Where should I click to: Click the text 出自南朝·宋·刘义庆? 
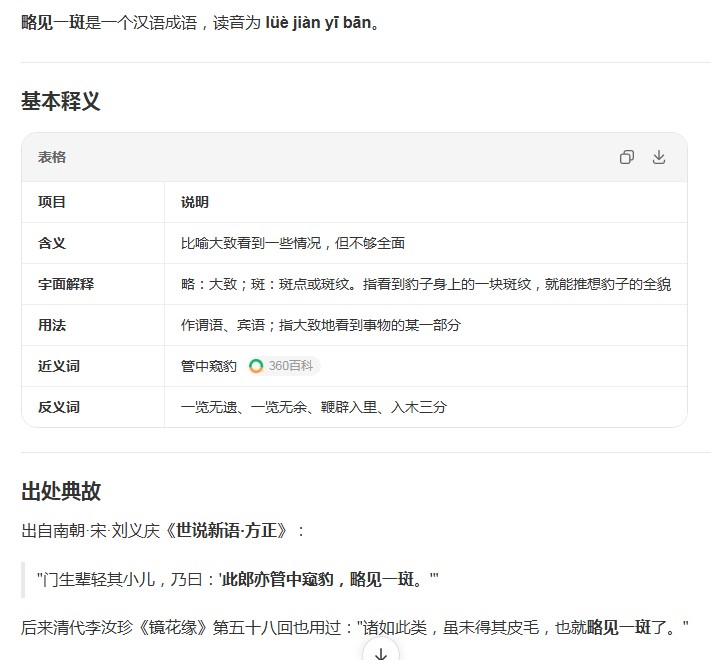point(91,530)
